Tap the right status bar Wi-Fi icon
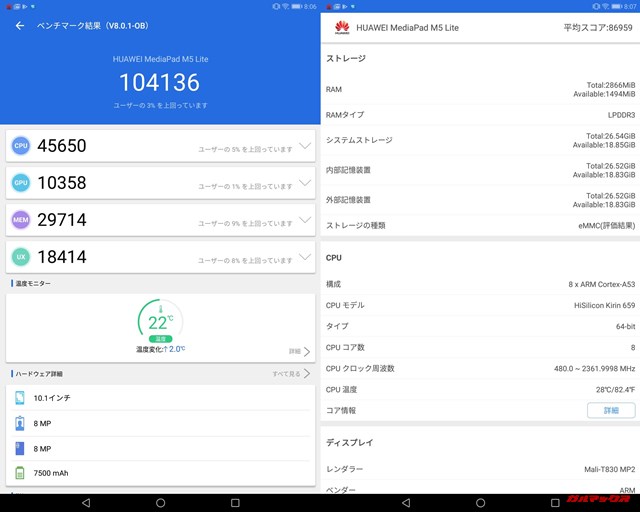Image resolution: width=640 pixels, height=512 pixels. point(605,7)
